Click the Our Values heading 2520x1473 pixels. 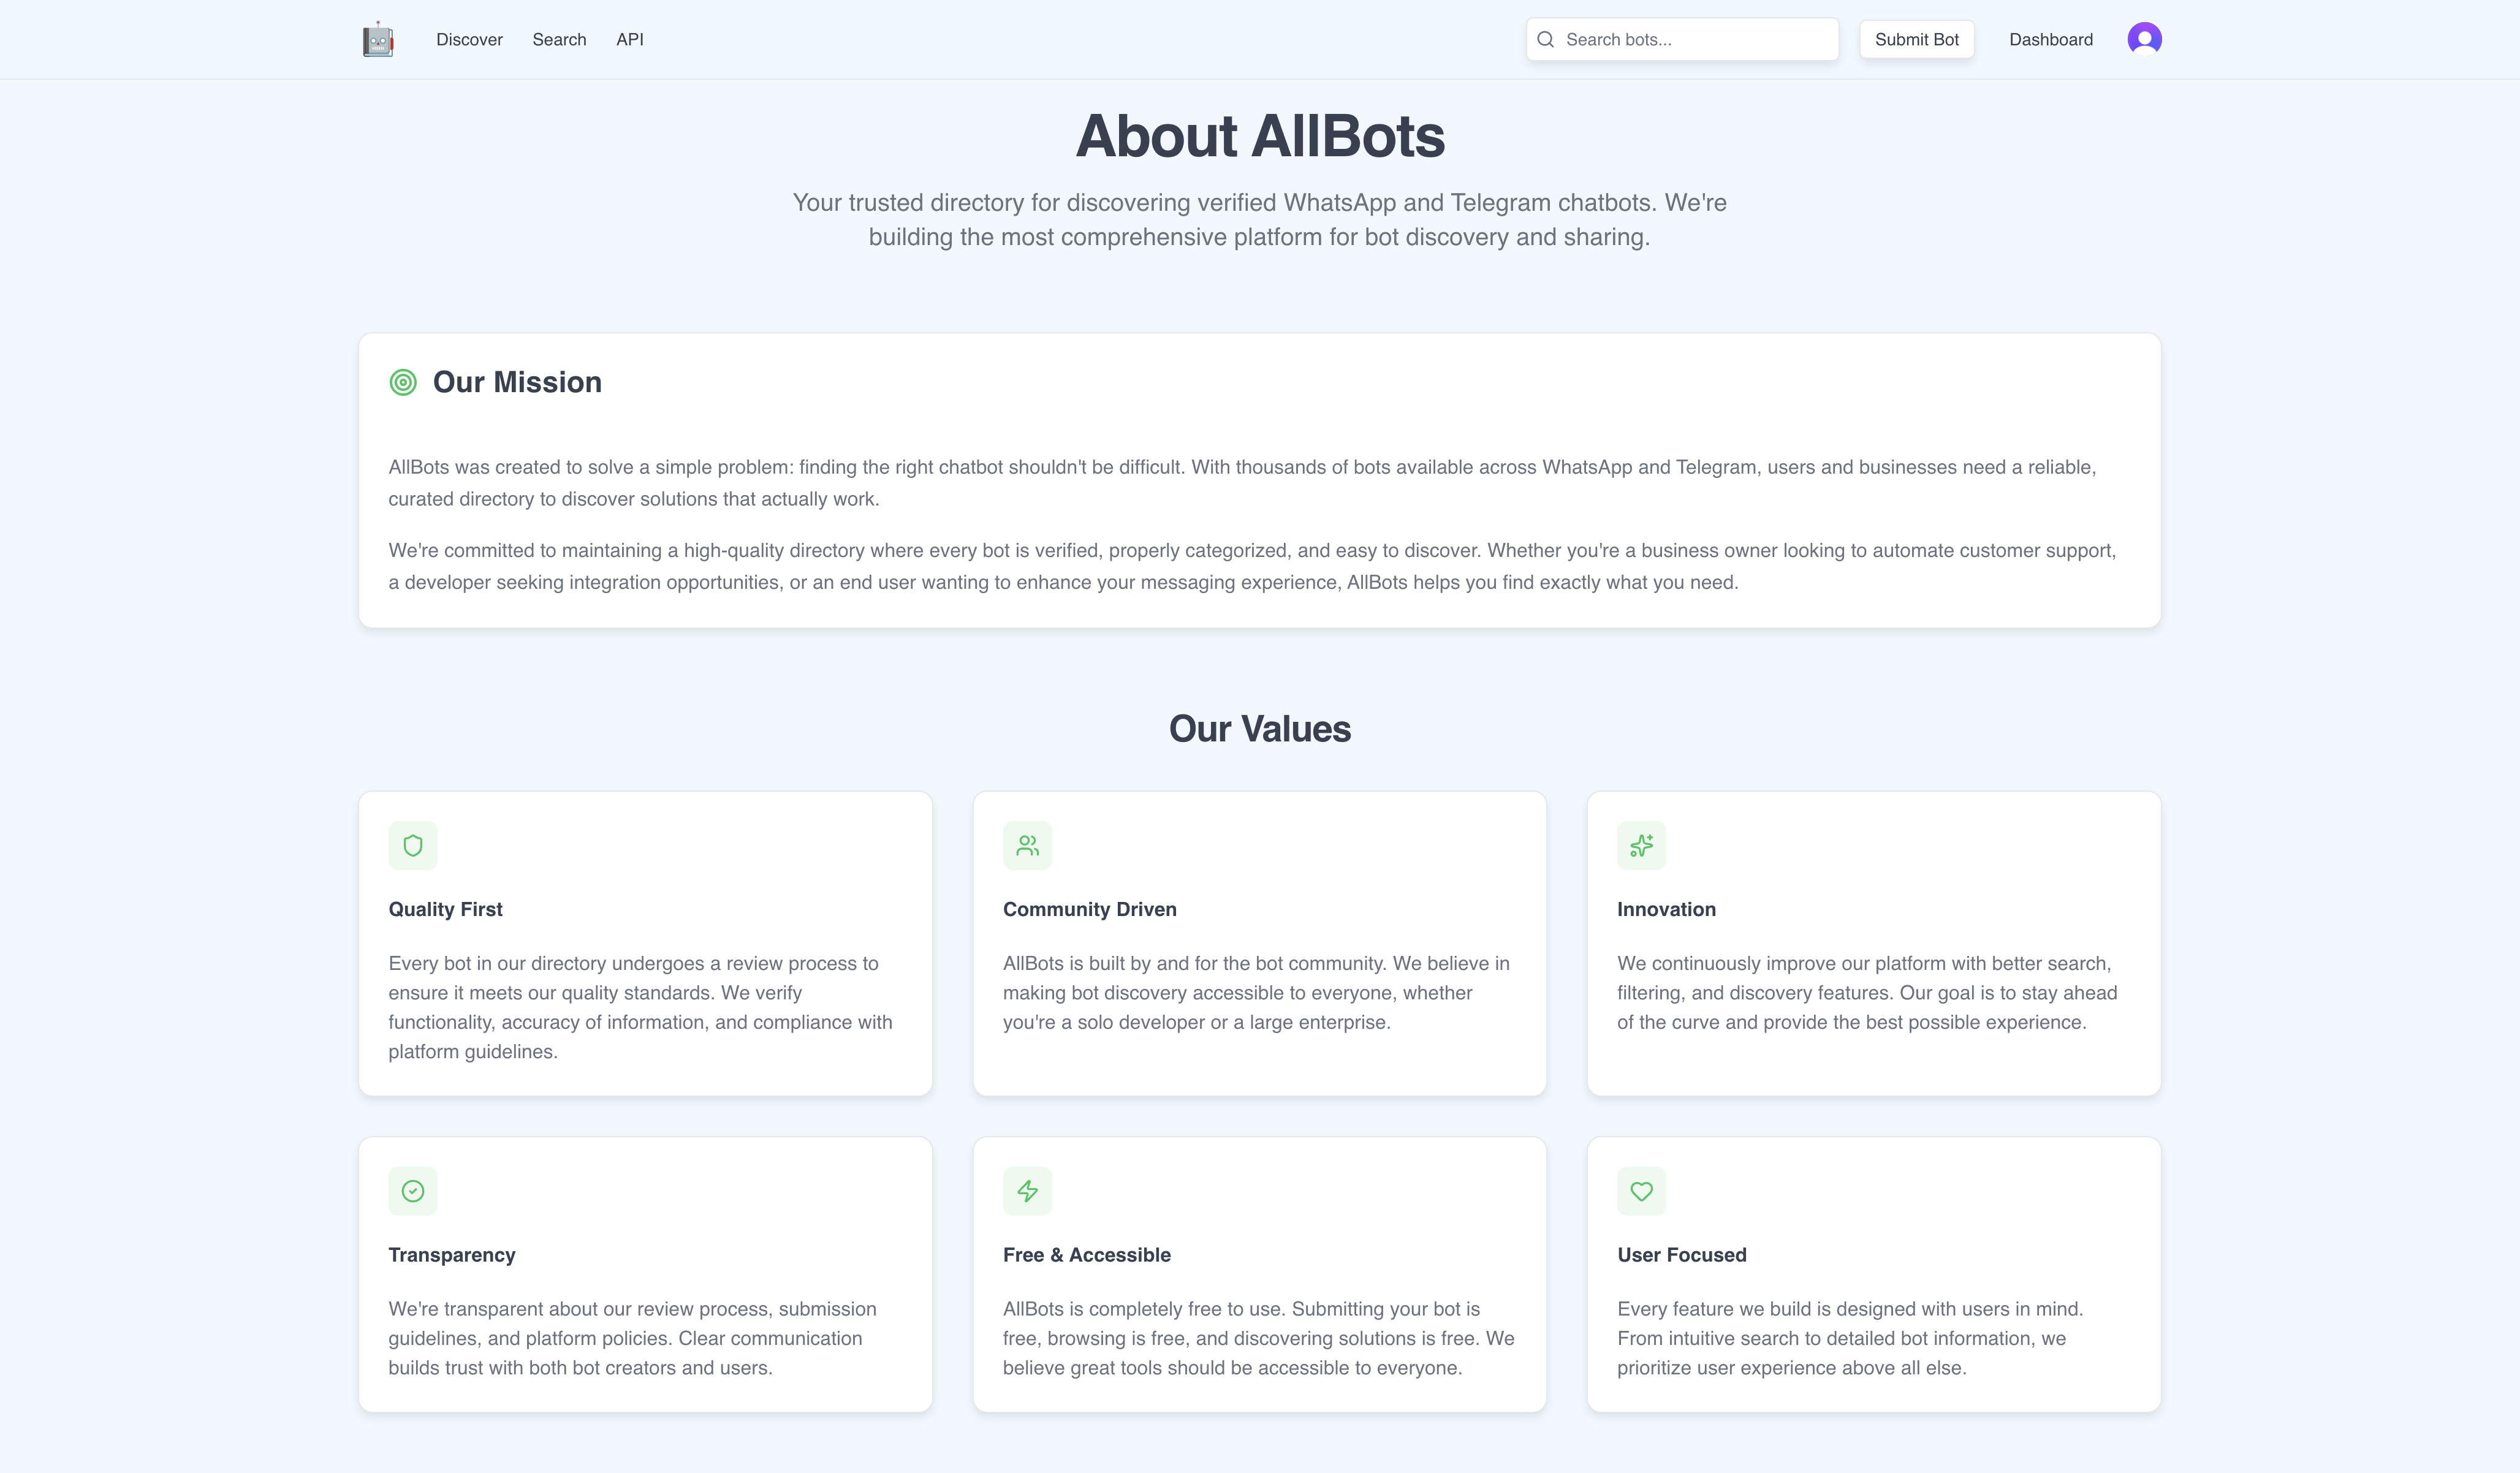[1259, 728]
